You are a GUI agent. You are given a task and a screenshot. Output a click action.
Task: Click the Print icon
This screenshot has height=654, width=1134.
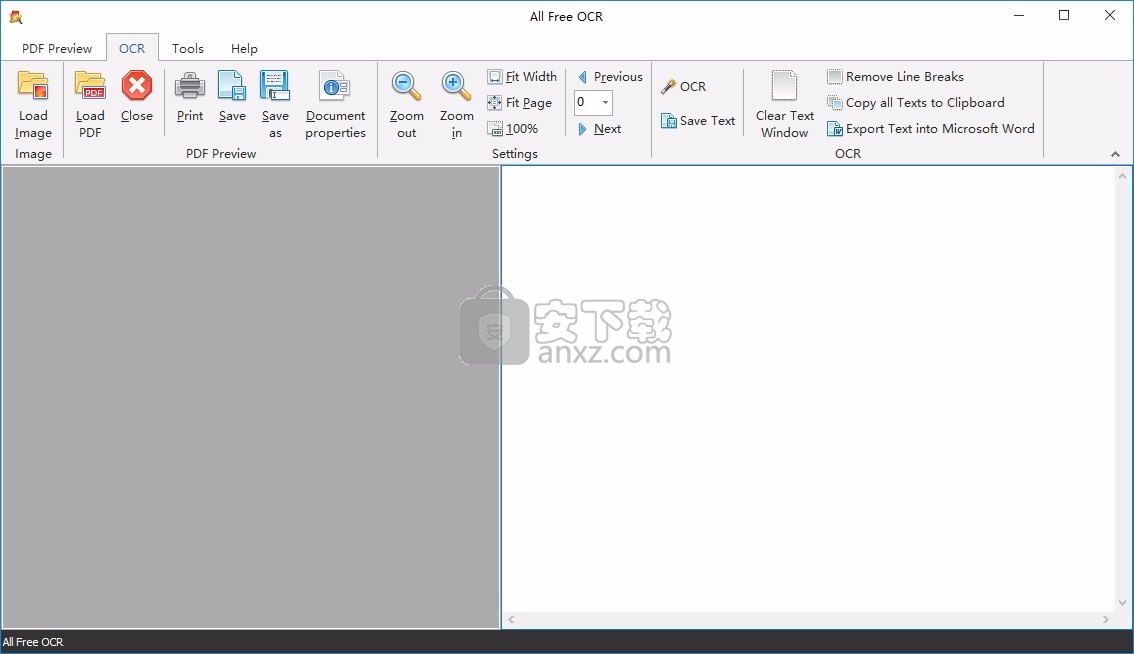[x=190, y=87]
